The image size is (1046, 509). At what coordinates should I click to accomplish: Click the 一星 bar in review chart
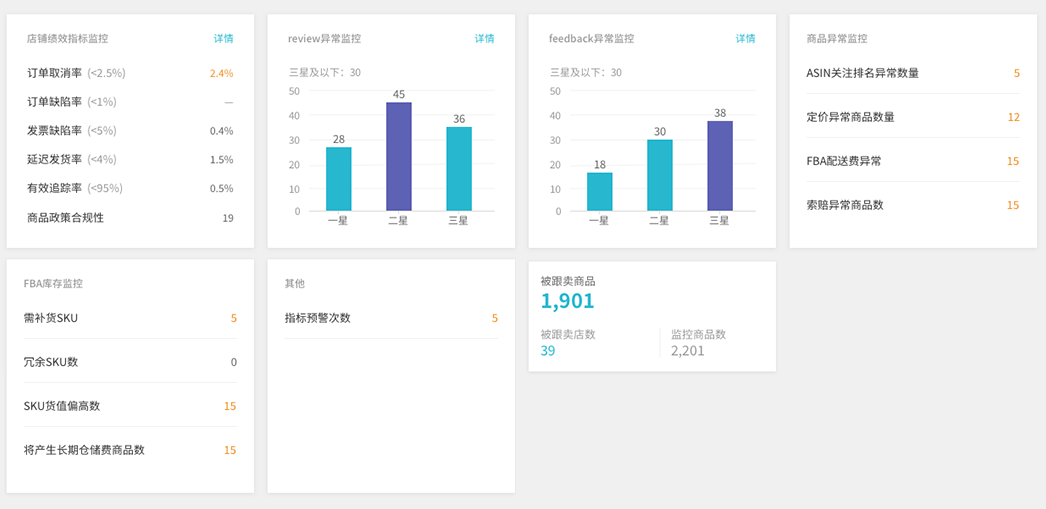pyautogui.click(x=339, y=179)
